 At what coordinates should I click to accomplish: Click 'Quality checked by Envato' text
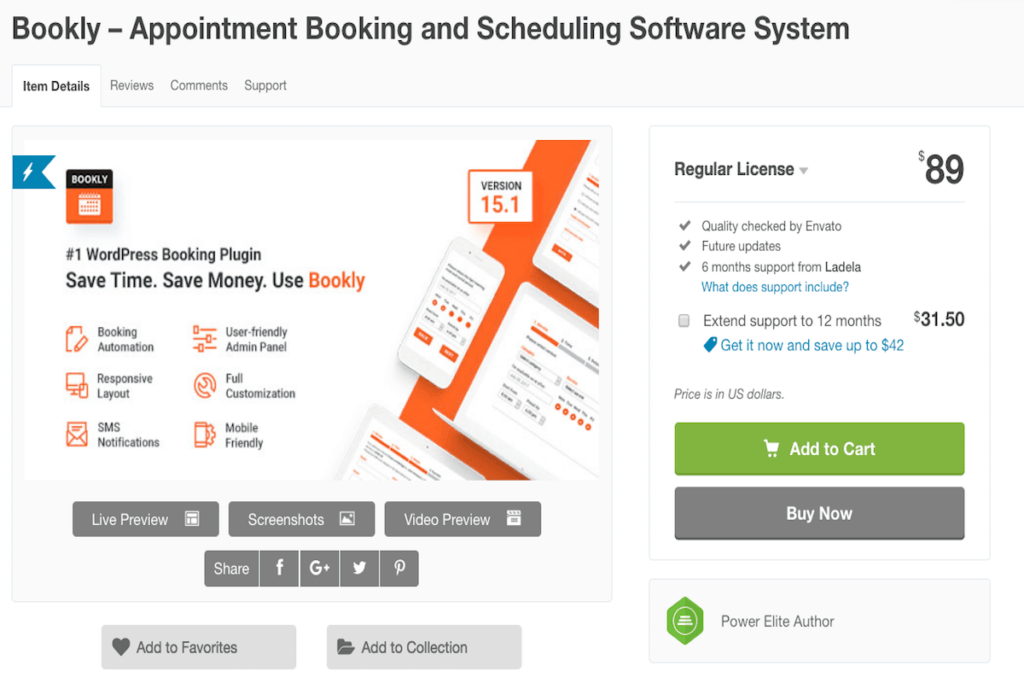tap(771, 227)
